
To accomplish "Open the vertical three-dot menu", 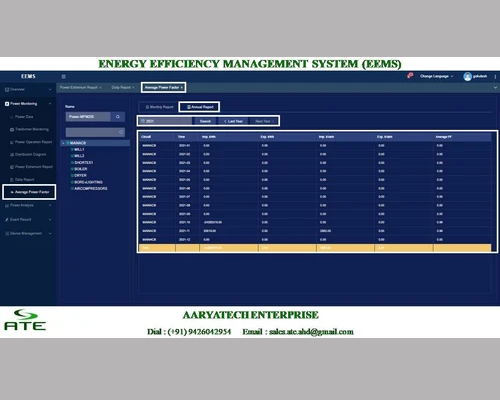I will (495, 77).
